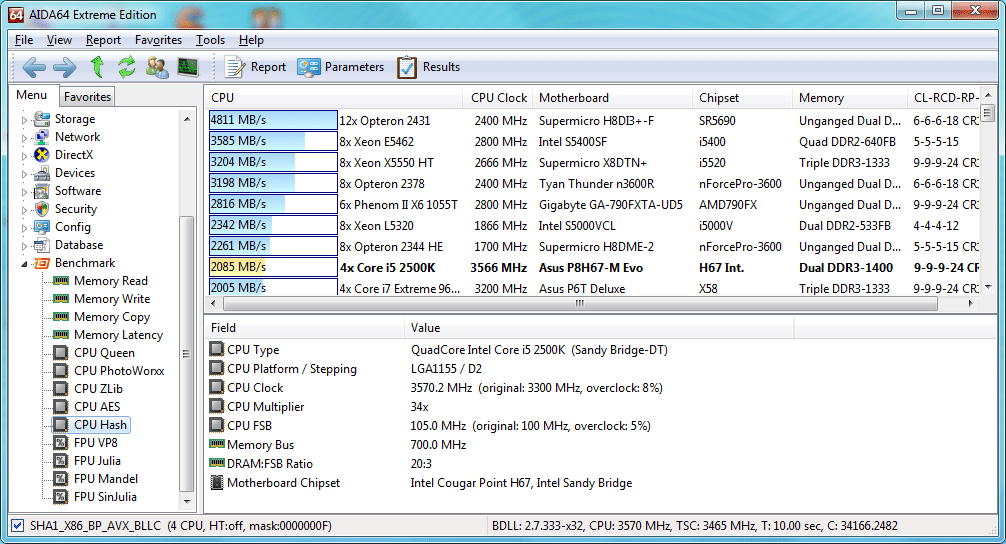
Task: Collapse the Benchmark tree node
Action: pyautogui.click(x=24, y=263)
